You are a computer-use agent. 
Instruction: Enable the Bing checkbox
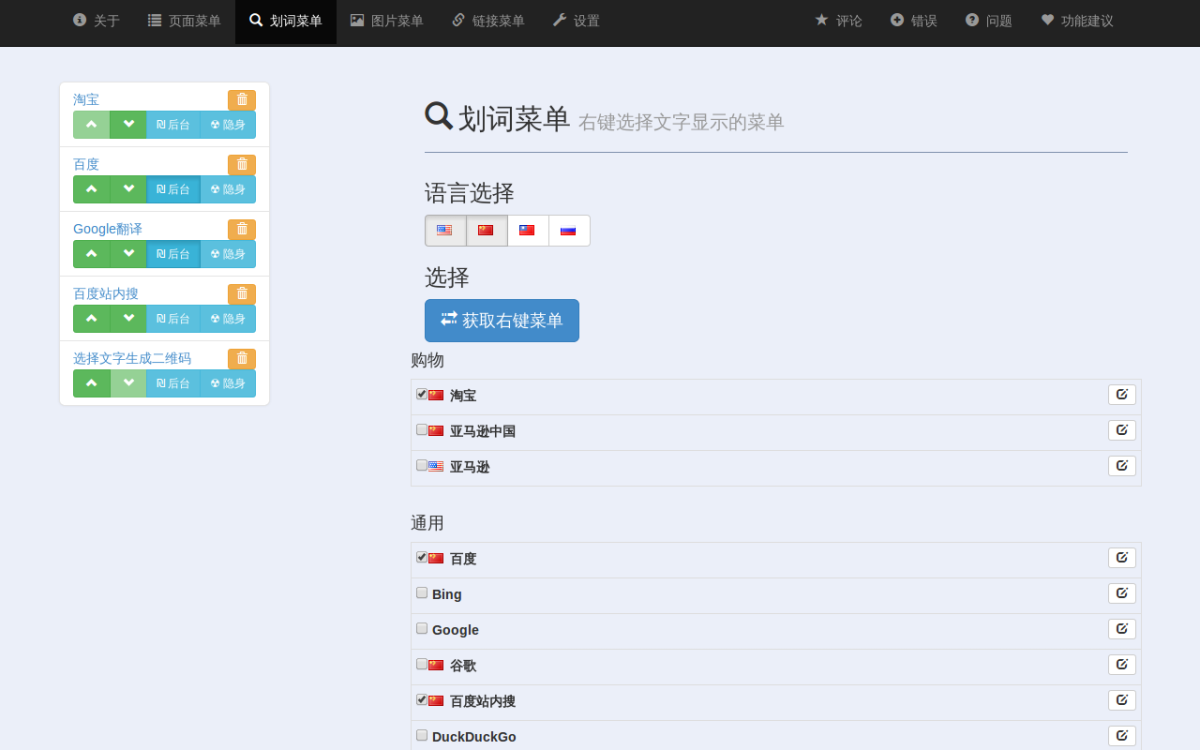tap(422, 593)
